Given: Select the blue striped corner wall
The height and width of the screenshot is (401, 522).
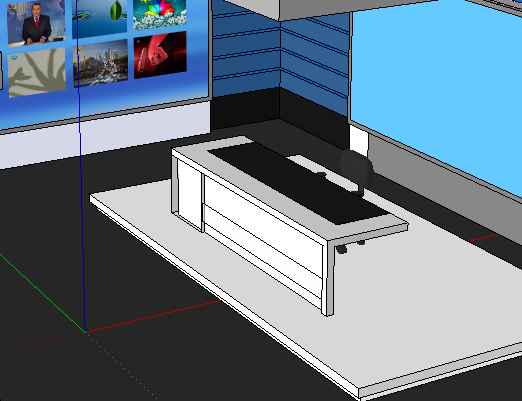Looking at the screenshot, I should pyautogui.click(x=280, y=57).
